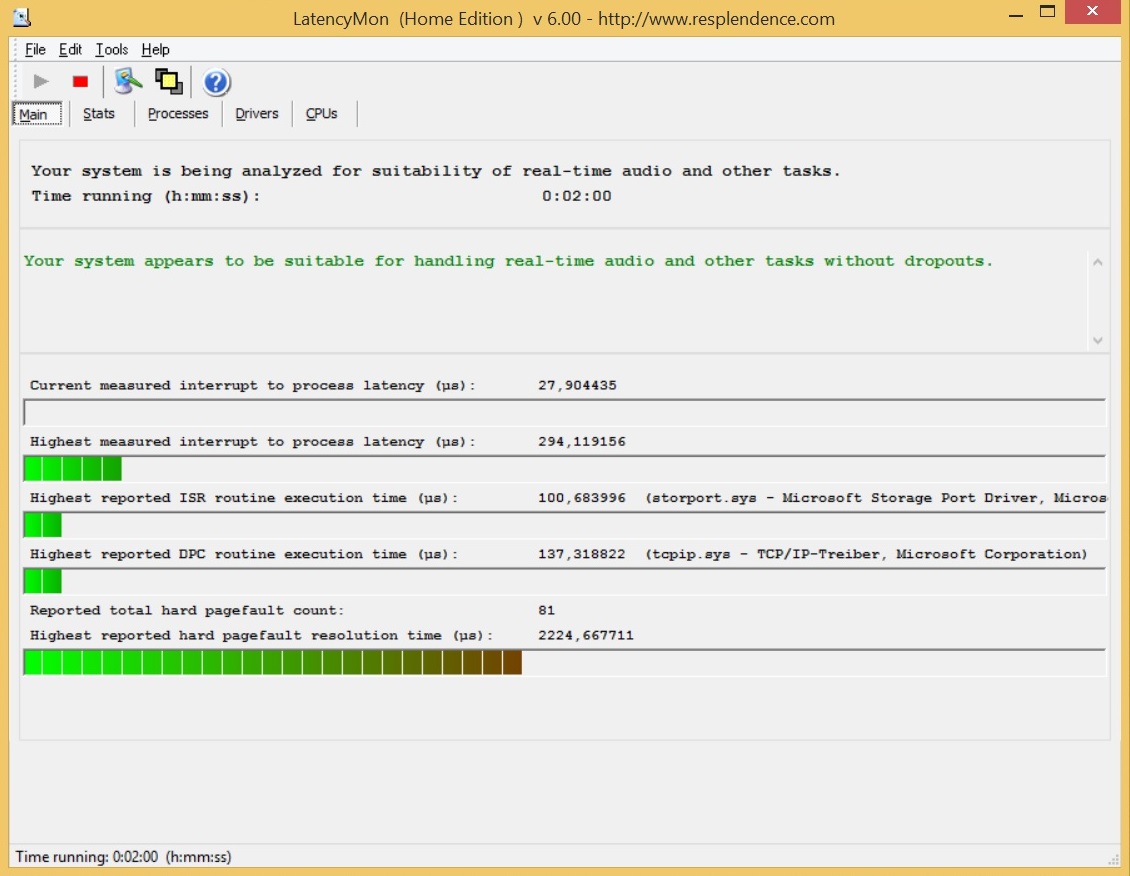Click the pagefault resolution value 2224,667711

click(586, 635)
